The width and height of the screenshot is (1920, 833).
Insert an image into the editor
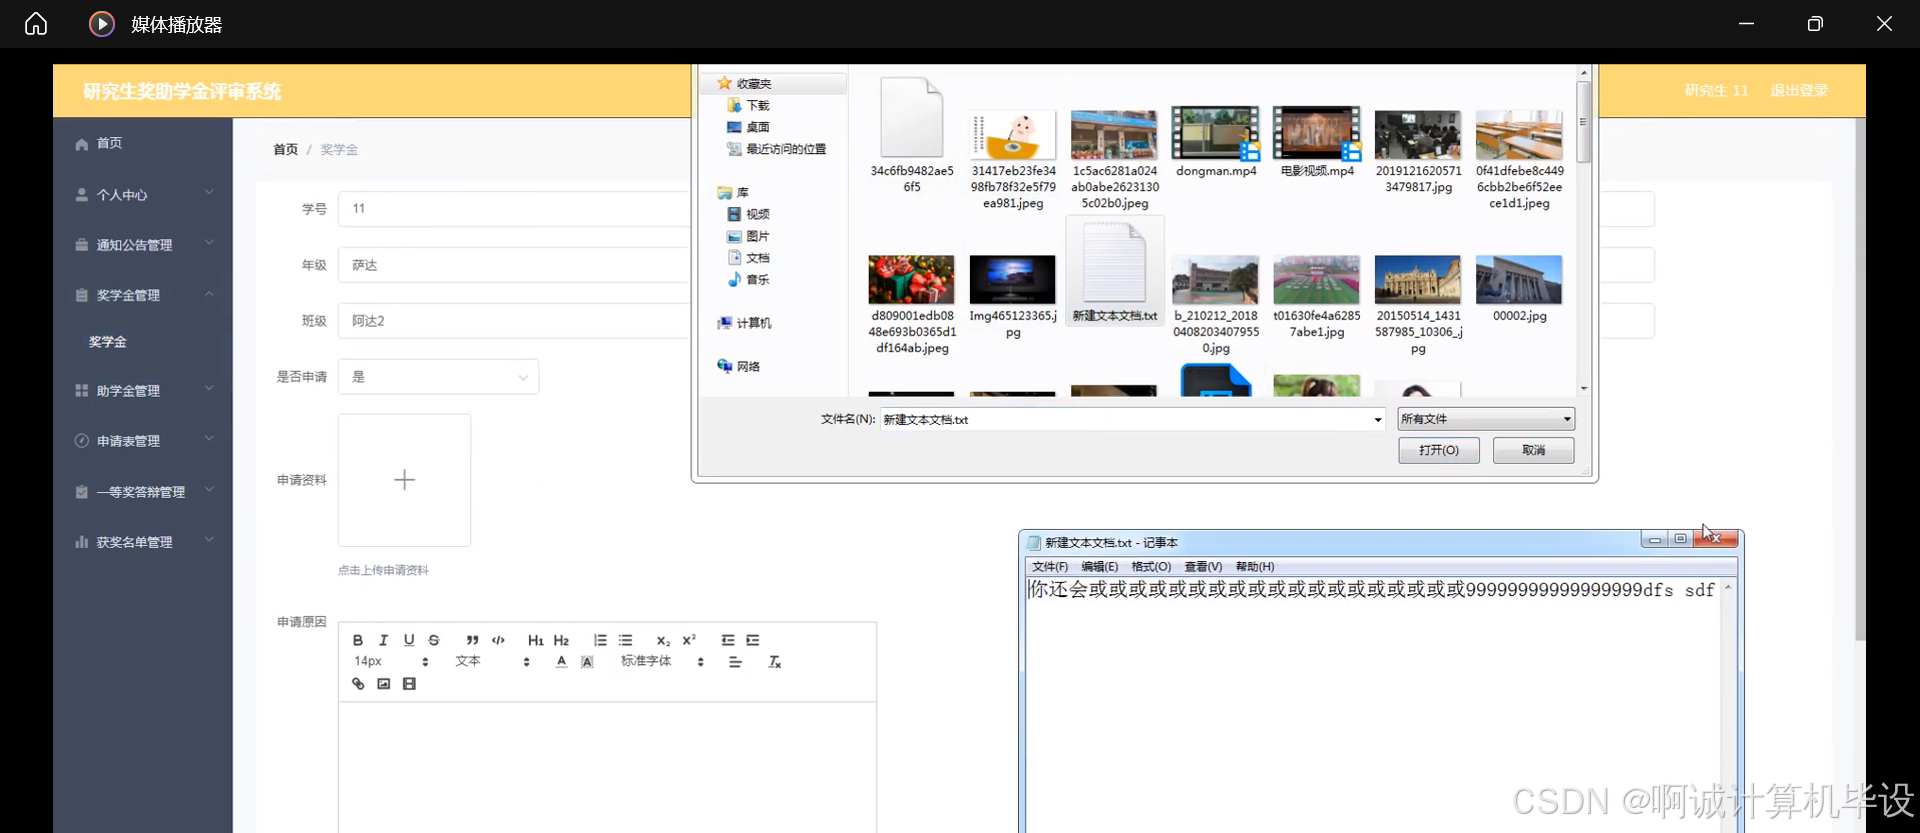point(383,684)
